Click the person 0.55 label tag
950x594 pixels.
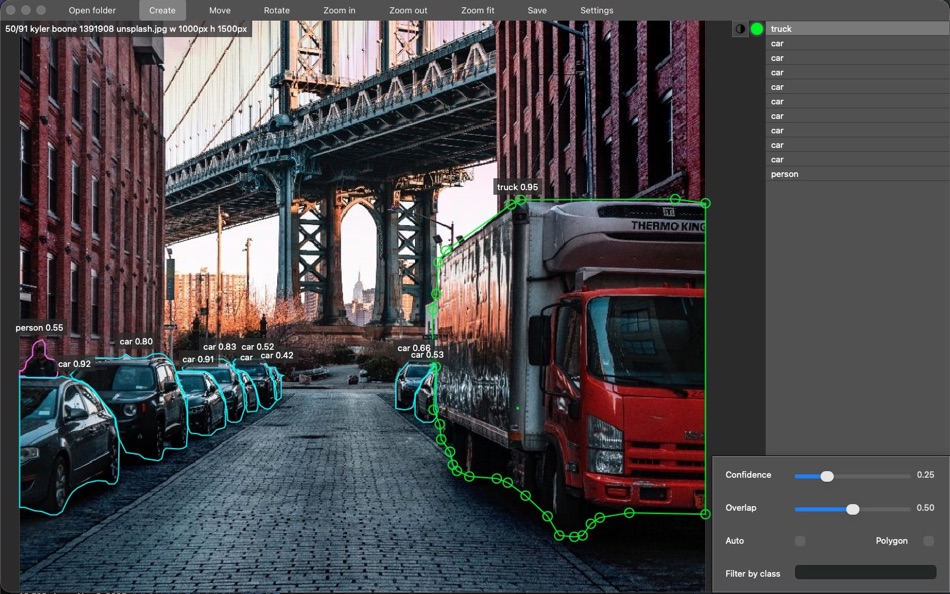39,327
